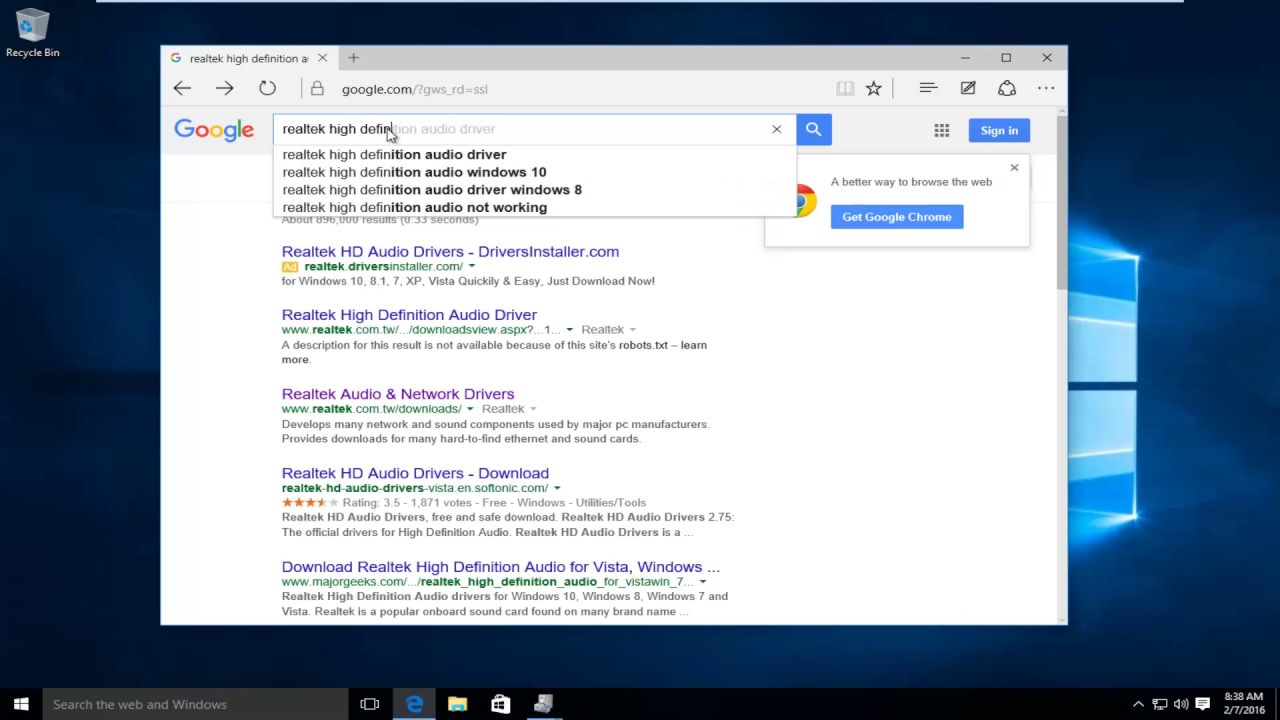Click the Sign in button
The image size is (1280, 720).
click(x=998, y=130)
